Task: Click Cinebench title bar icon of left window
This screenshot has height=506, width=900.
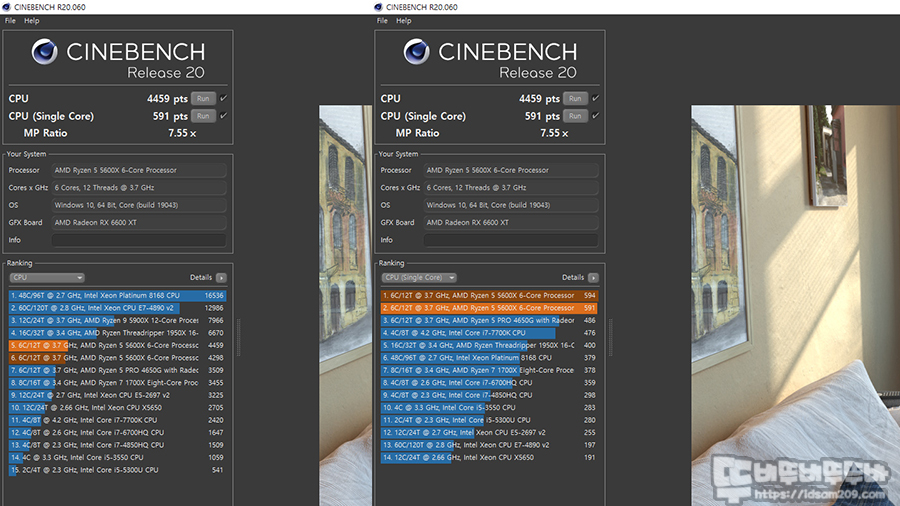Action: [x=6, y=7]
